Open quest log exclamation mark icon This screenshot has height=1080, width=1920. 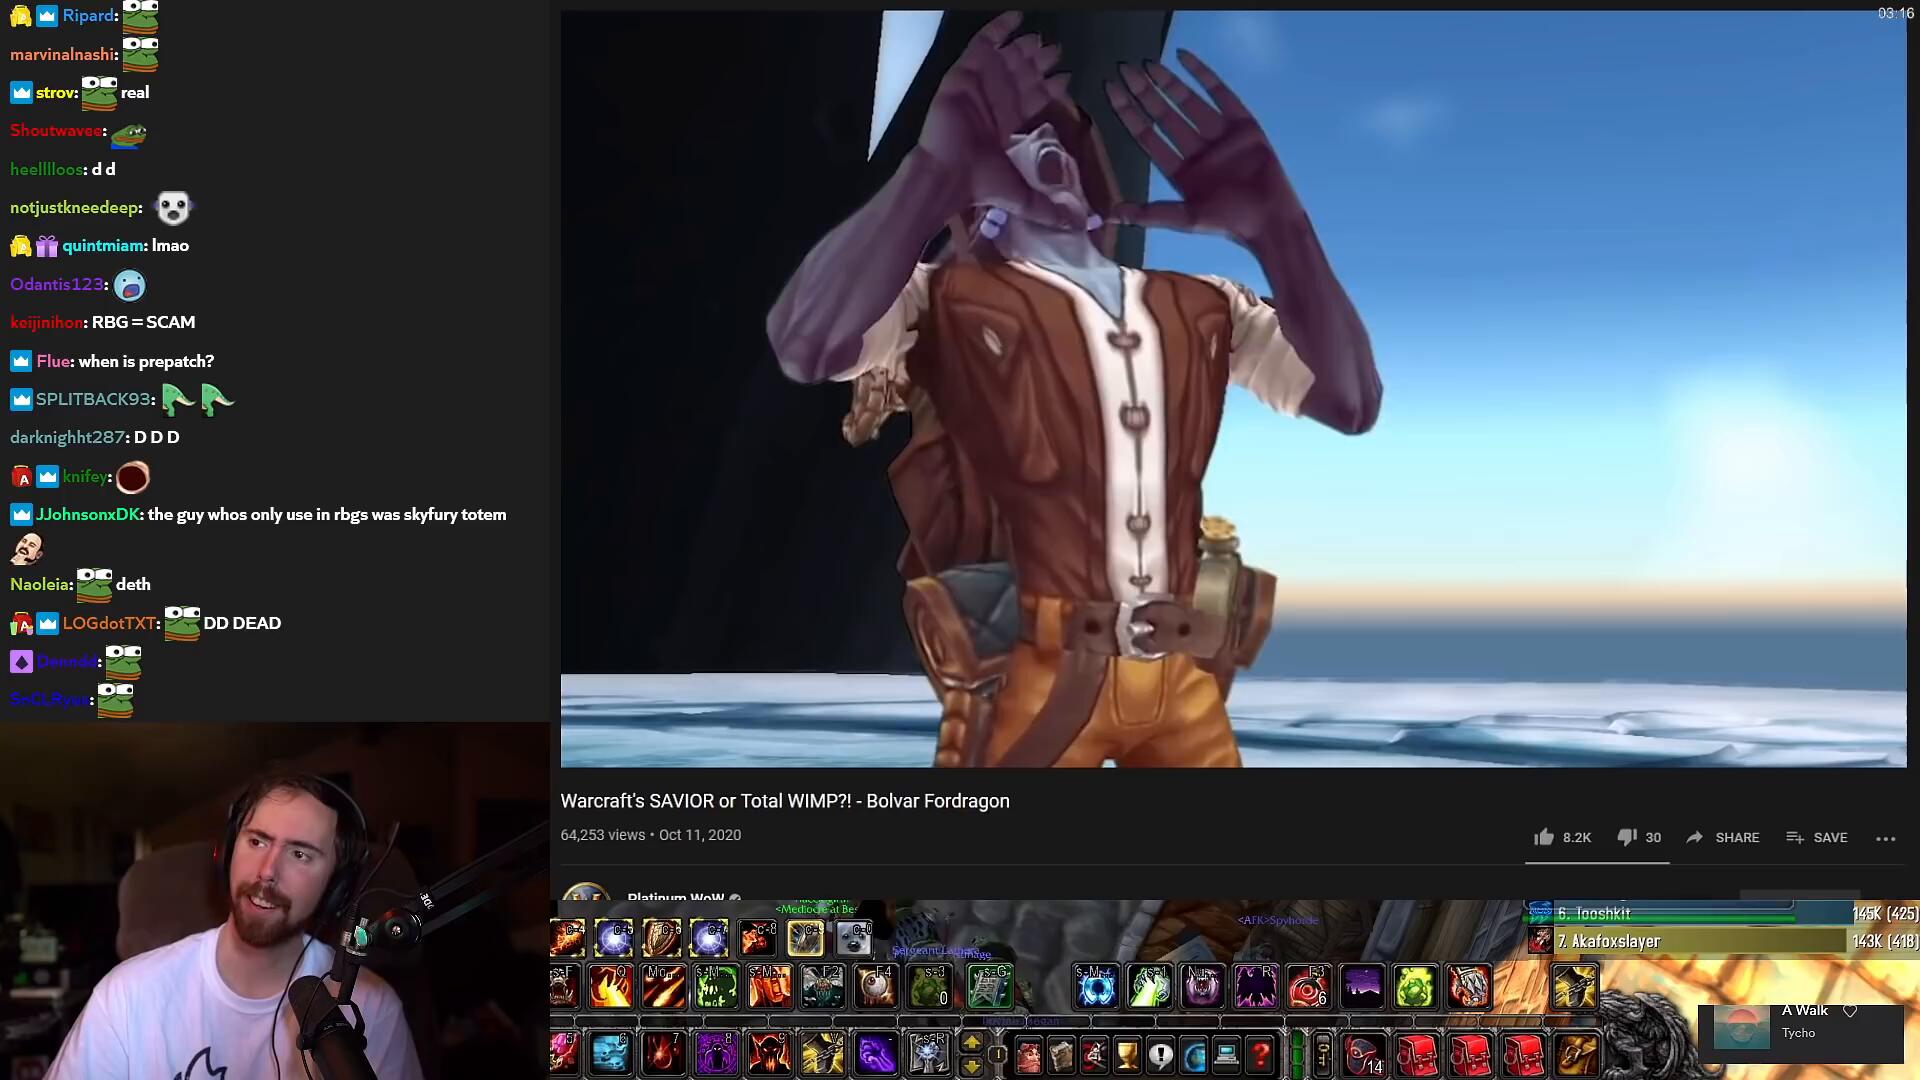coord(1160,1054)
